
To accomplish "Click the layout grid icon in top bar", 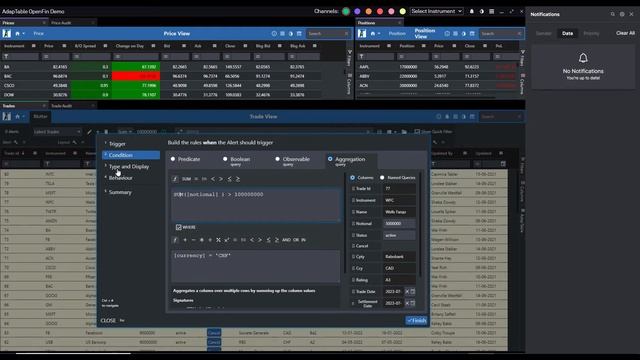I will (x=491, y=11).
